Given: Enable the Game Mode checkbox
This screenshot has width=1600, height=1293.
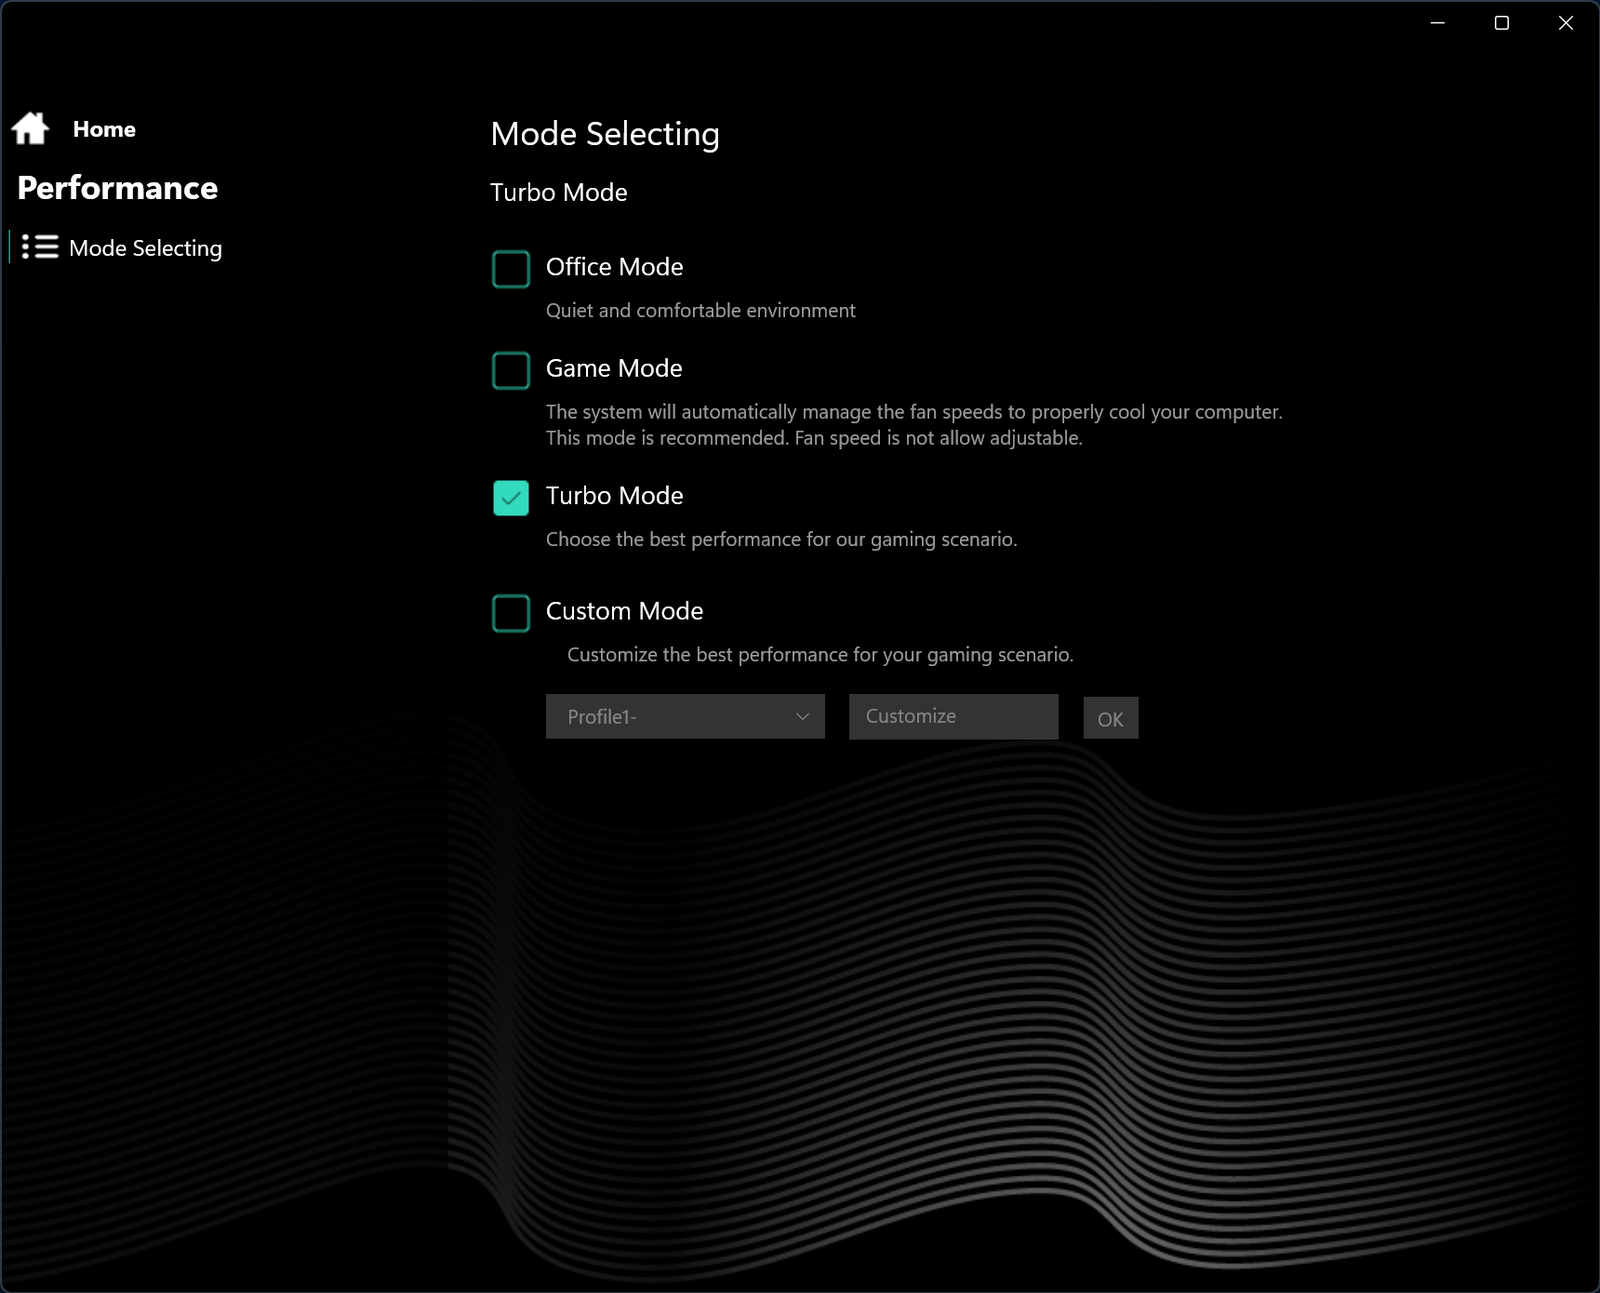Looking at the screenshot, I should tap(511, 370).
